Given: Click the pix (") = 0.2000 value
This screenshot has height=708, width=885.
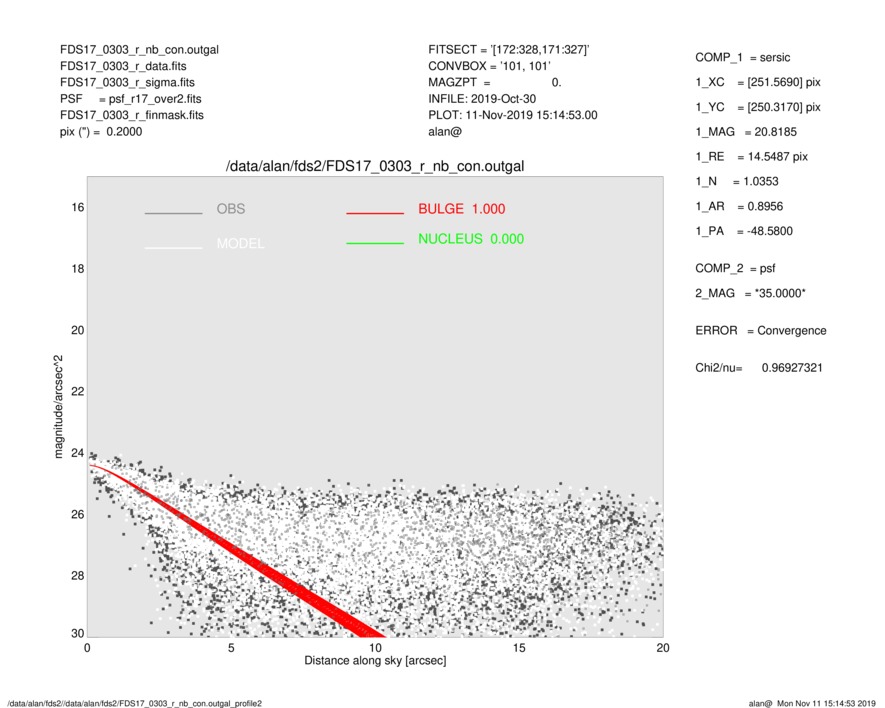Looking at the screenshot, I should point(101,132).
